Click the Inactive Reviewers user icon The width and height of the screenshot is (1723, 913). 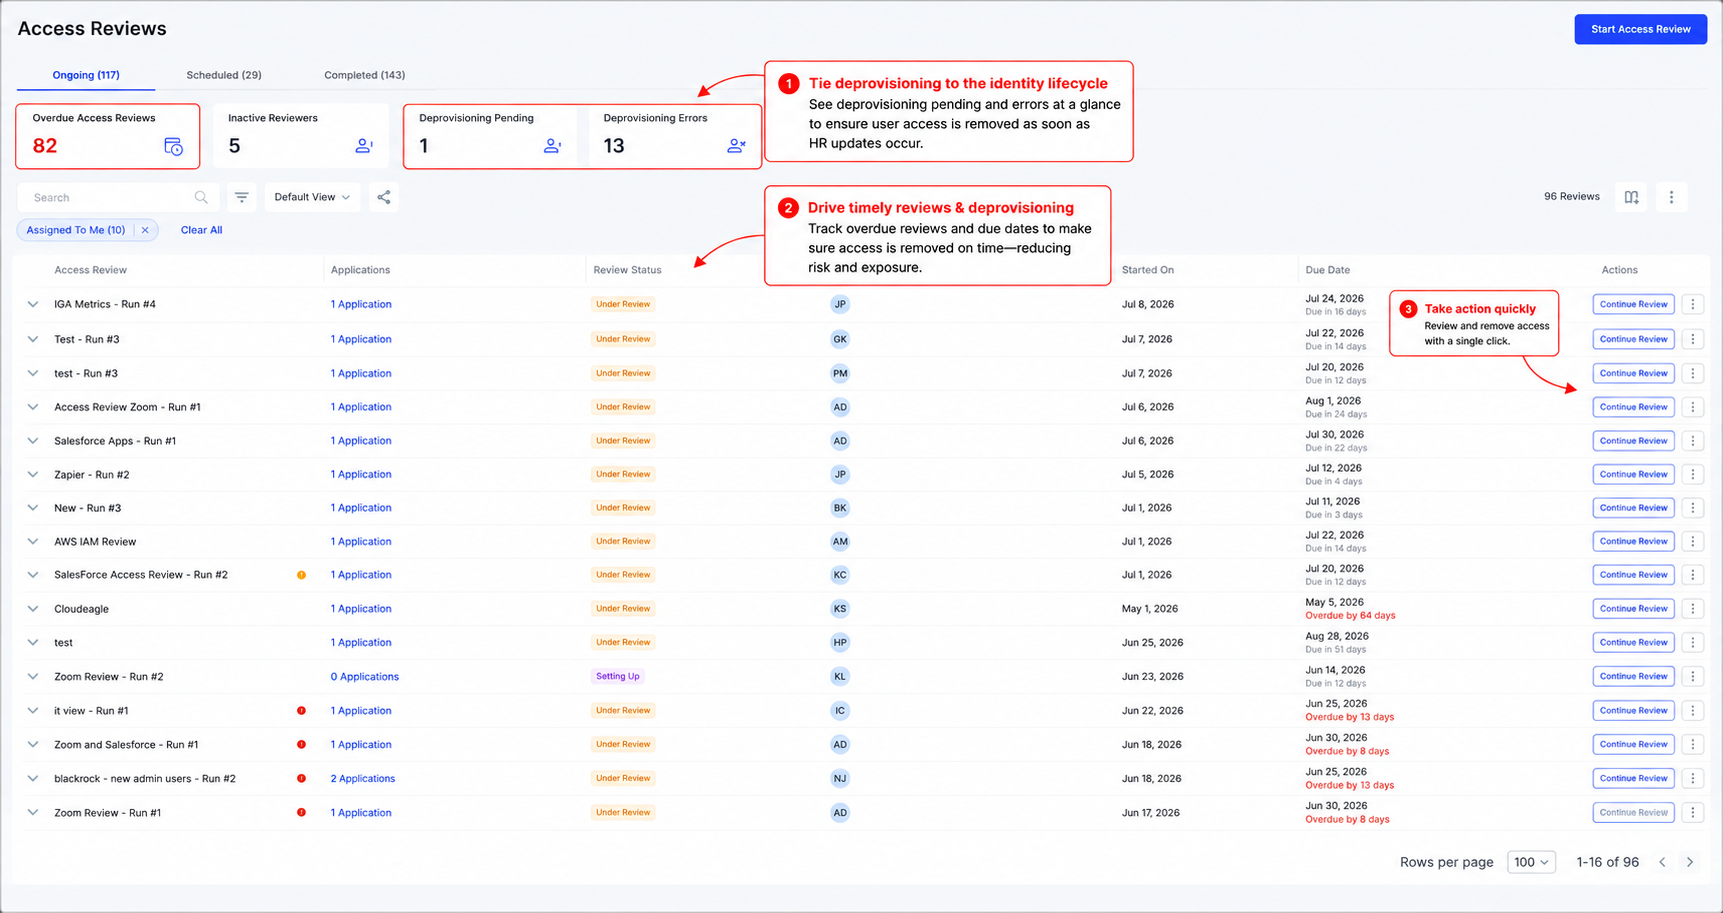(x=364, y=146)
